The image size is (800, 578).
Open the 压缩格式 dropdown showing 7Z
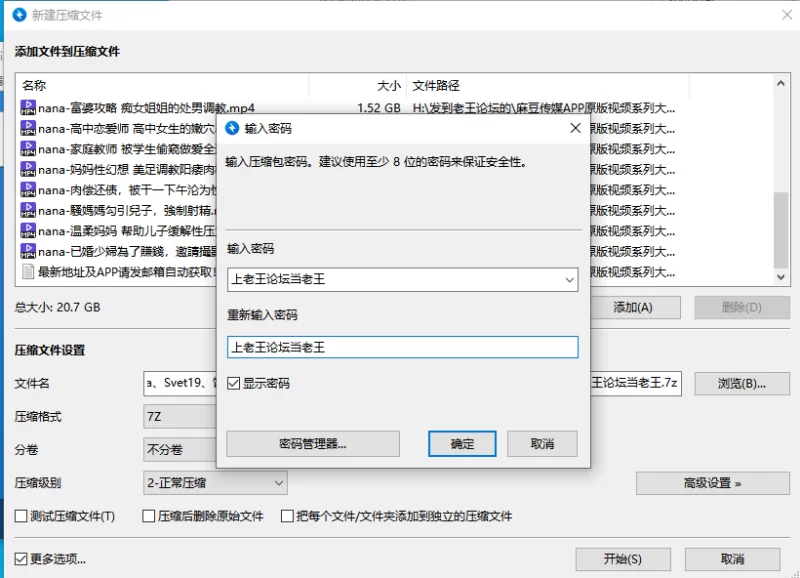click(180, 417)
